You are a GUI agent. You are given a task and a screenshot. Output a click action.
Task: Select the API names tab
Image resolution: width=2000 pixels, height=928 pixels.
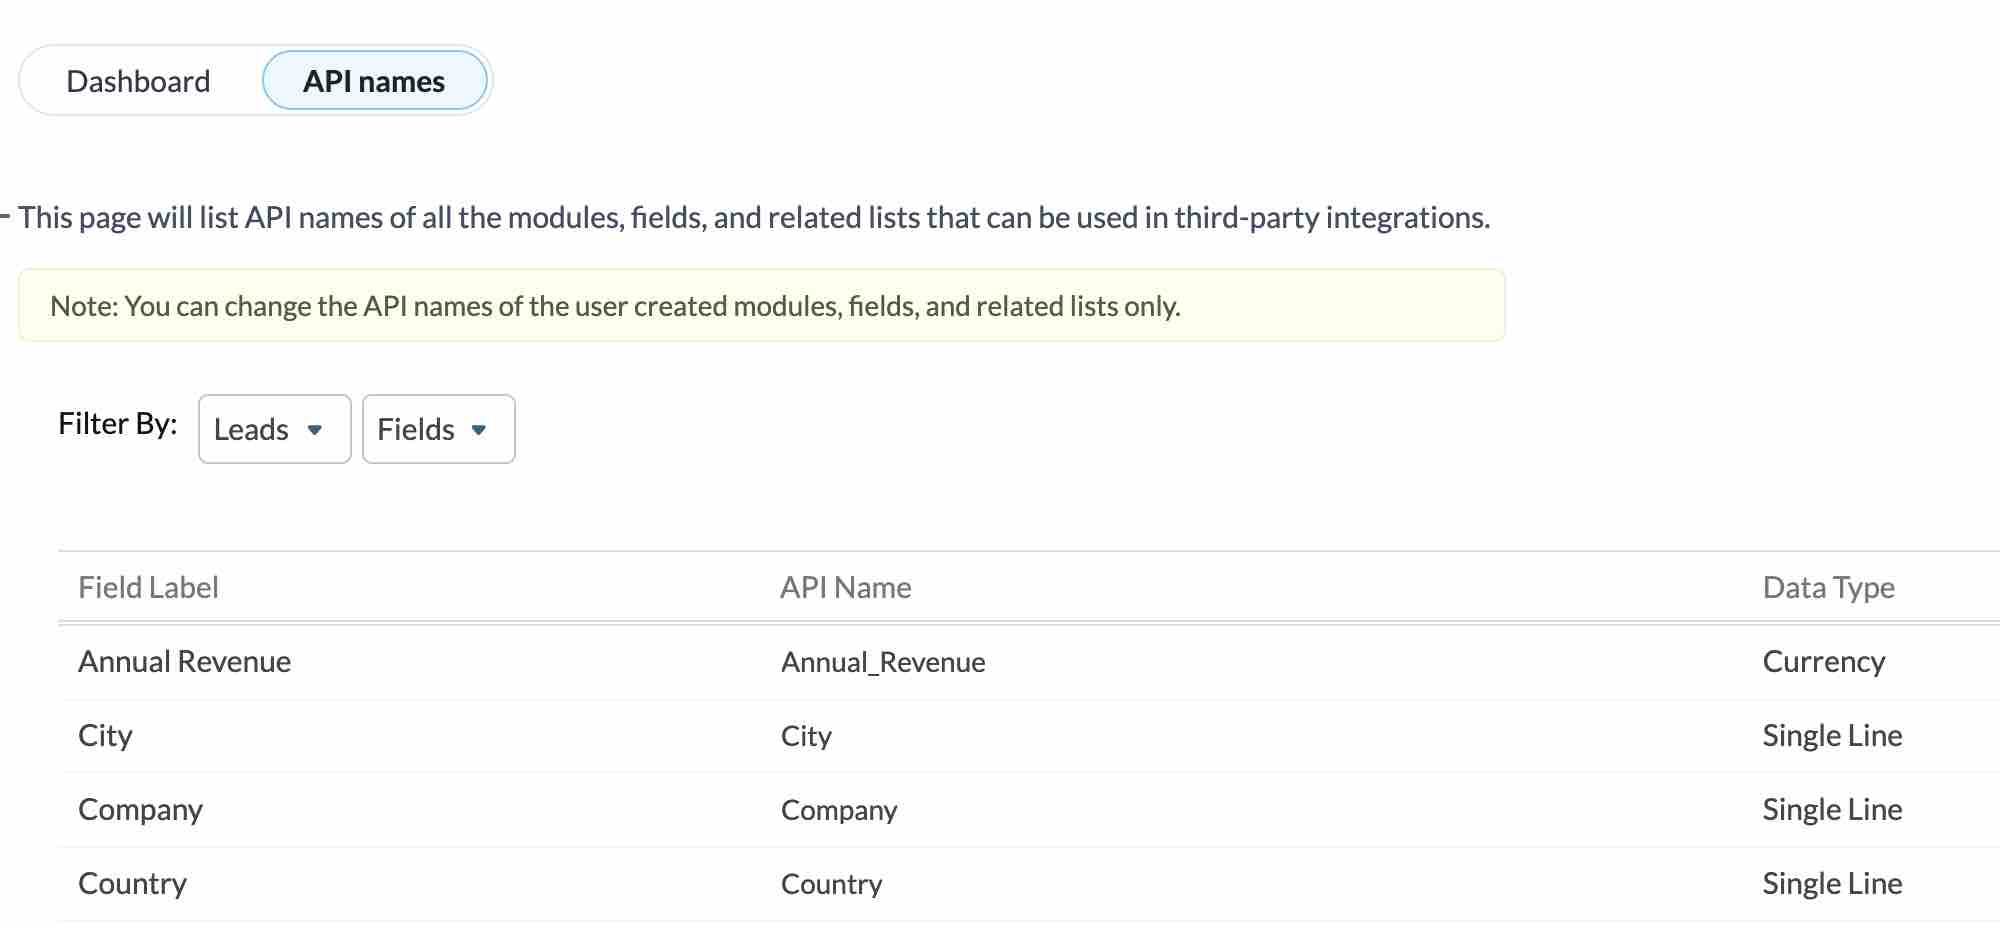(x=375, y=80)
